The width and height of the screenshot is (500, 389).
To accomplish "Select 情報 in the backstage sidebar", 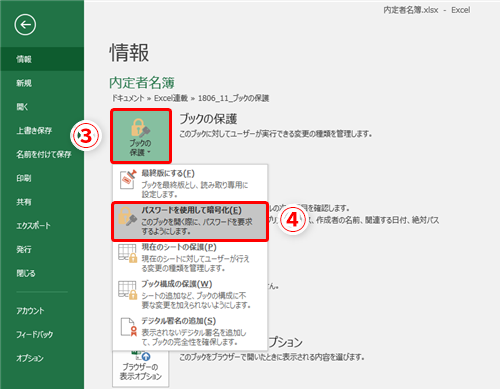I will point(42,59).
